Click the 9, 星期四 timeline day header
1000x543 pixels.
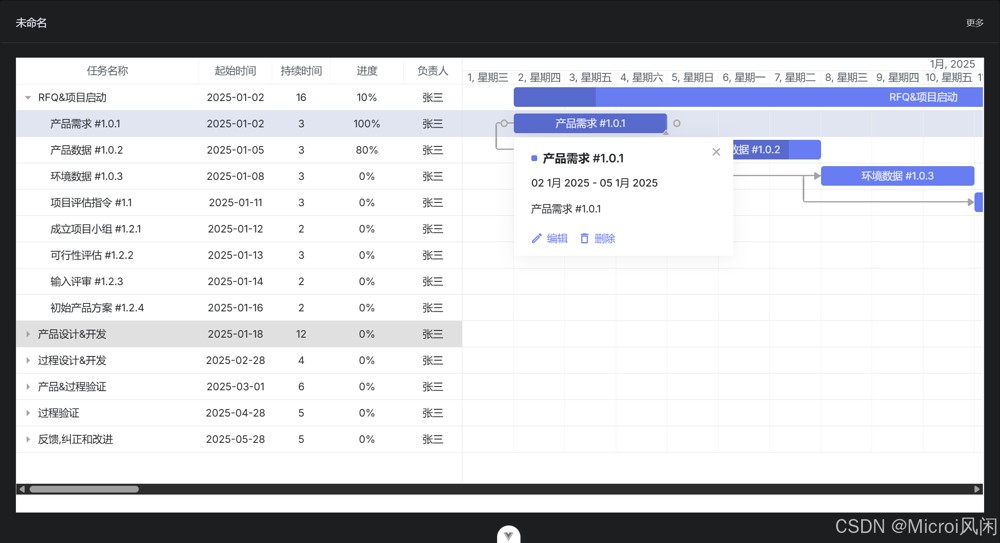pos(897,77)
